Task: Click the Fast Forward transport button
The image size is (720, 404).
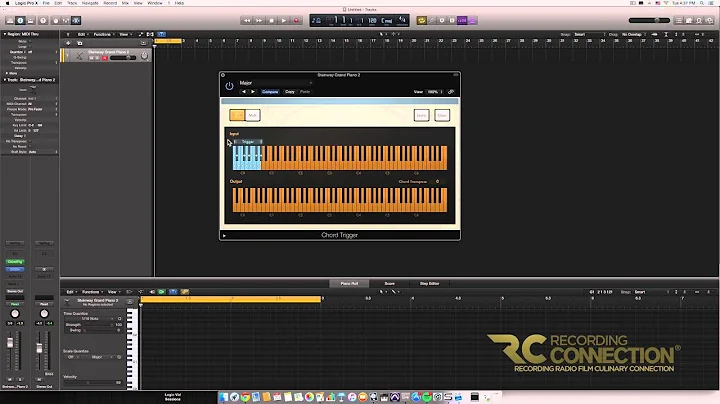Action: (x=259, y=21)
